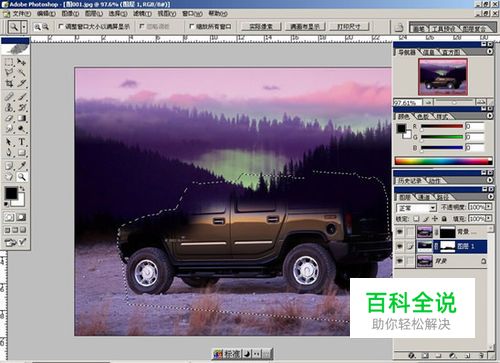Click create new layer icon in Layers panel
The height and width of the screenshot is (363, 500).
click(x=467, y=355)
